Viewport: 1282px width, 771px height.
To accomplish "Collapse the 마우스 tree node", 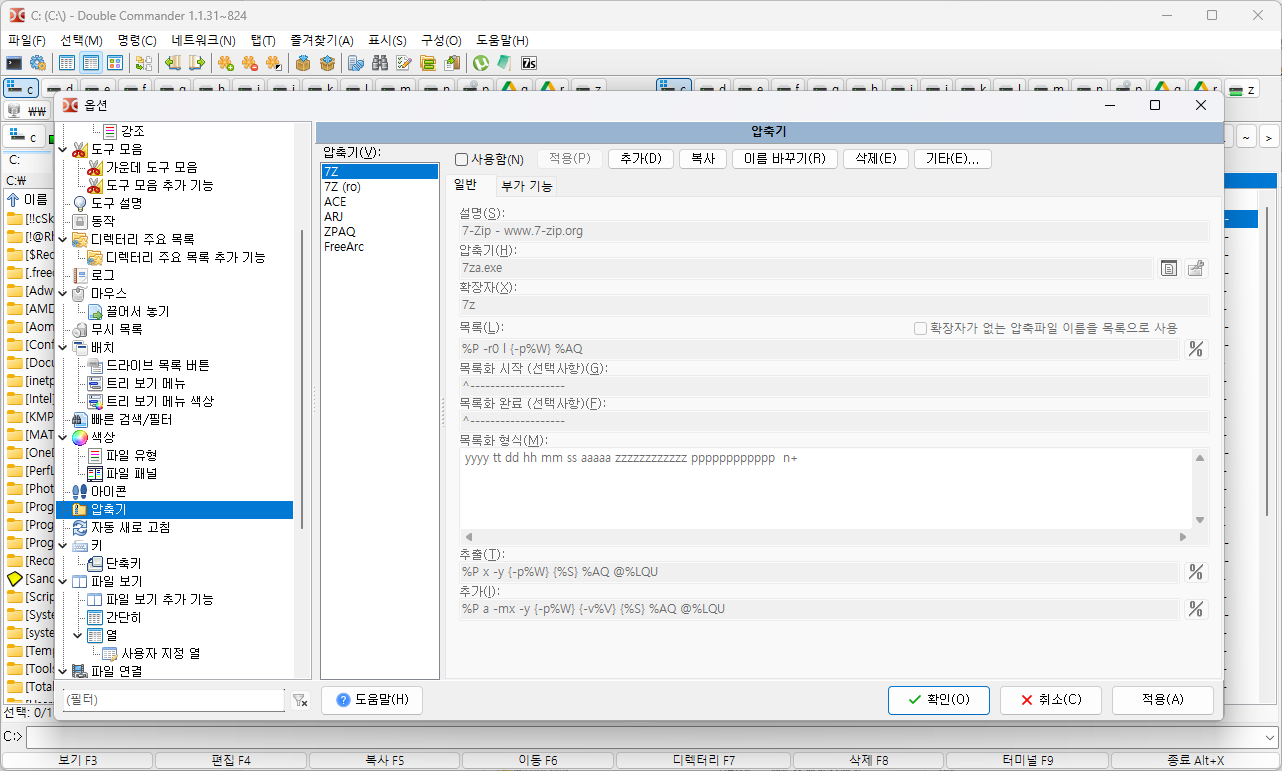I will coord(64,293).
